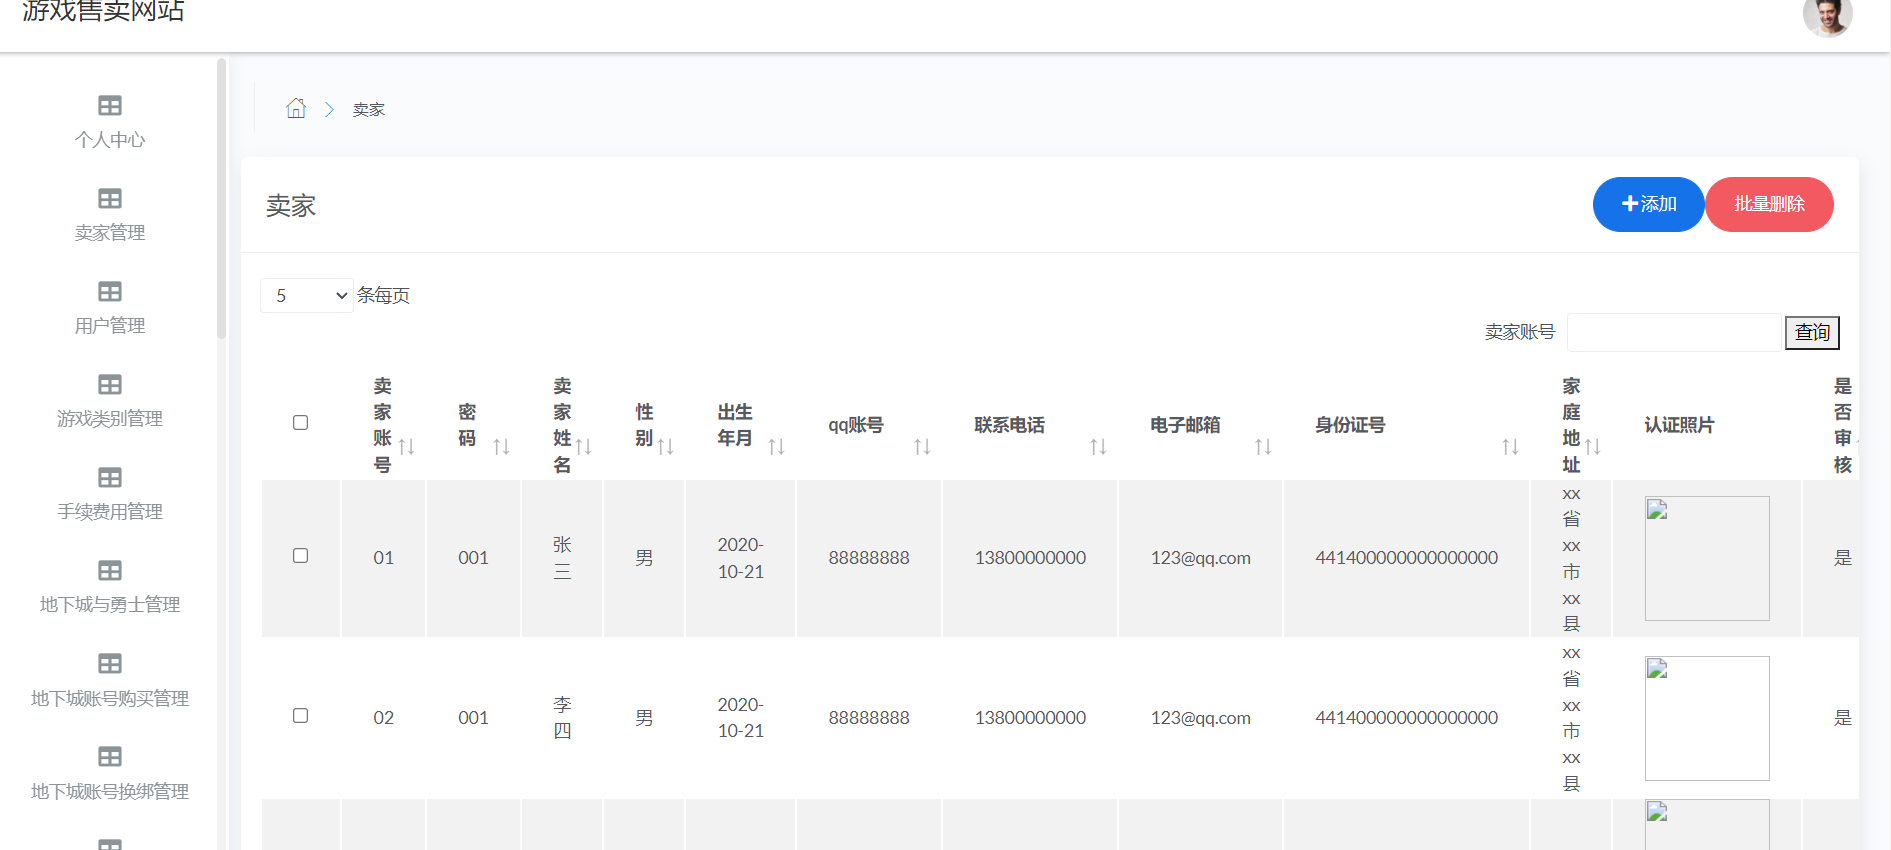Click the 地下城账号换绑管理 grid icon
The height and width of the screenshot is (850, 1891).
click(x=110, y=756)
